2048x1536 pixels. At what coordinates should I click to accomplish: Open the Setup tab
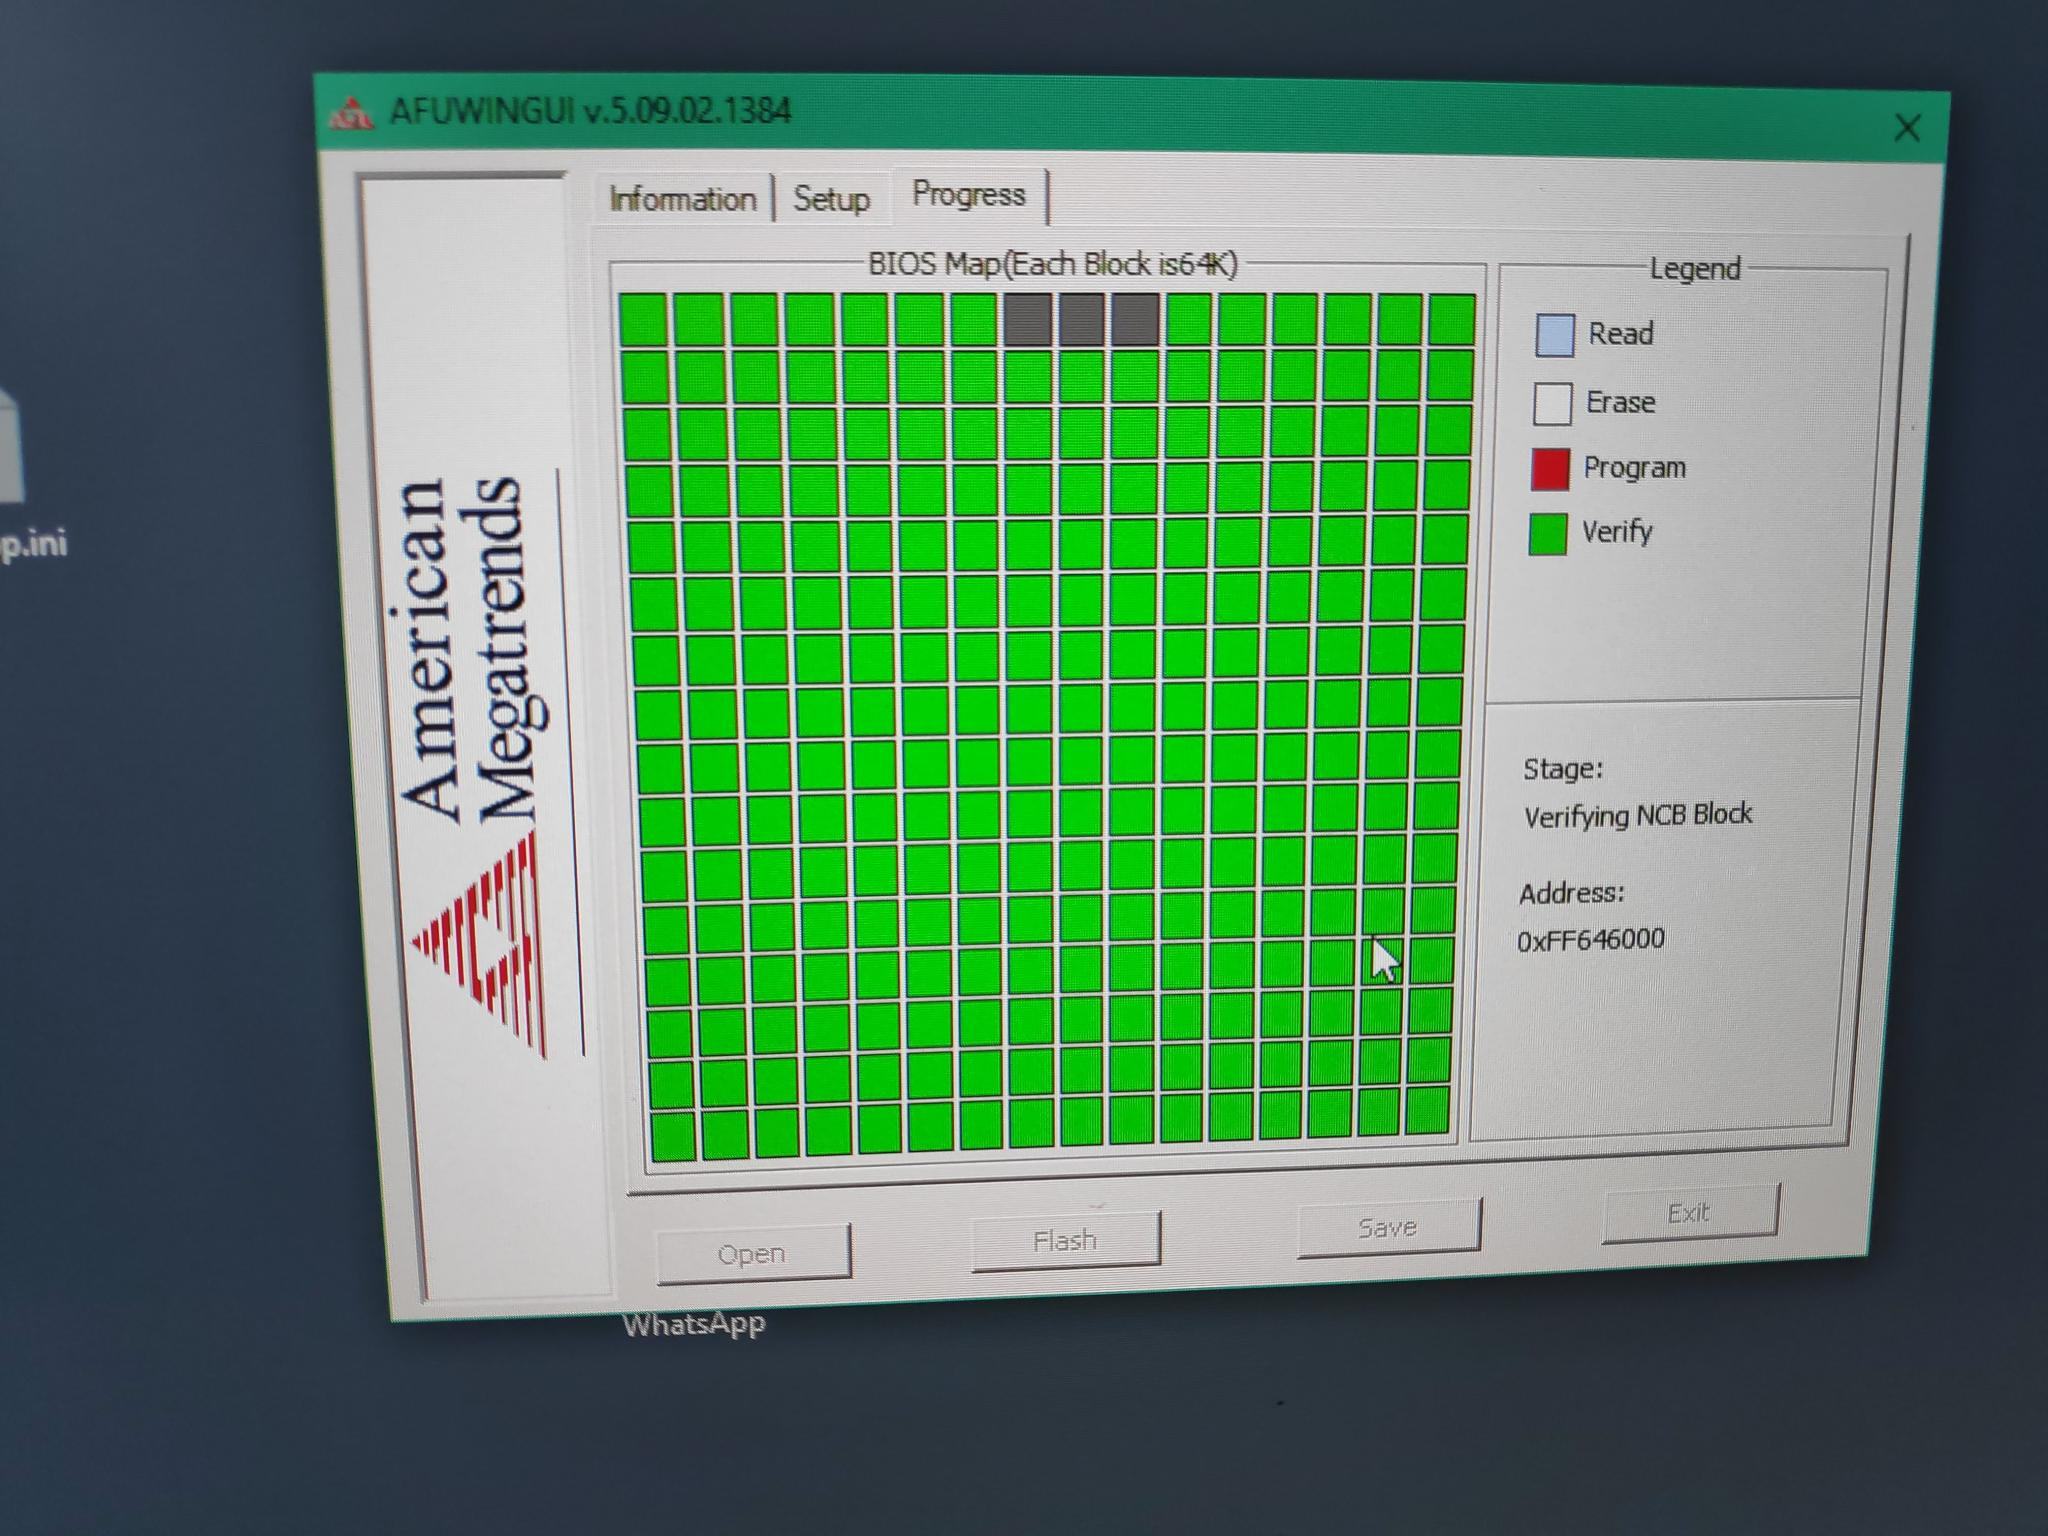point(831,198)
